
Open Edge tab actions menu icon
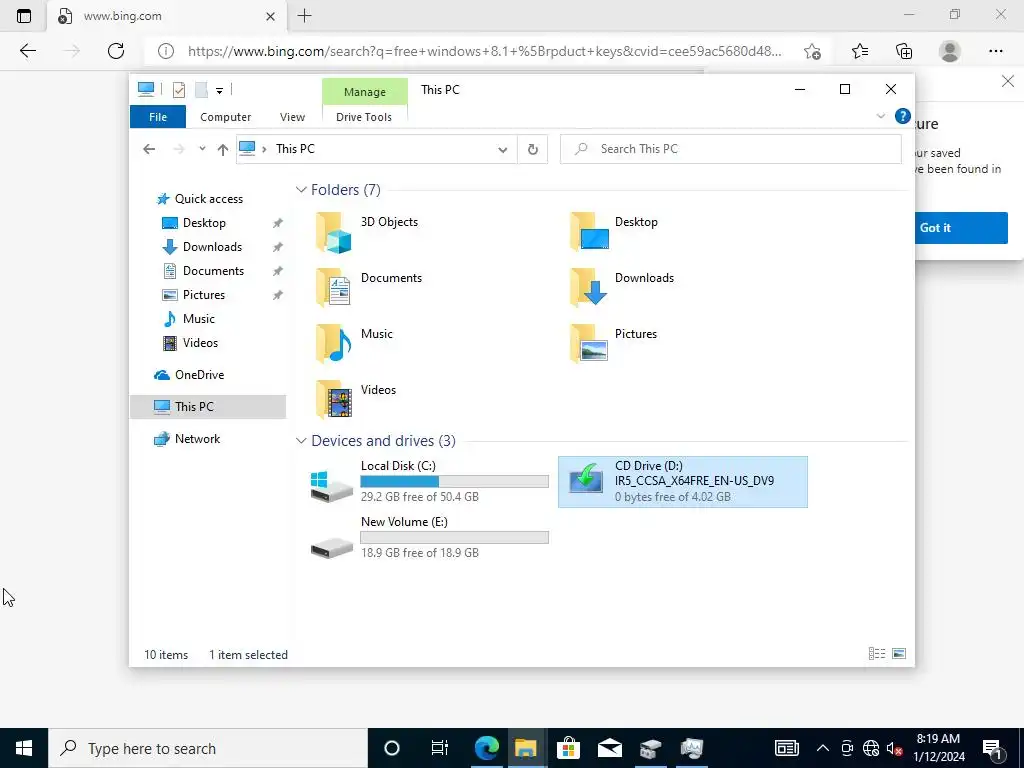point(24,16)
